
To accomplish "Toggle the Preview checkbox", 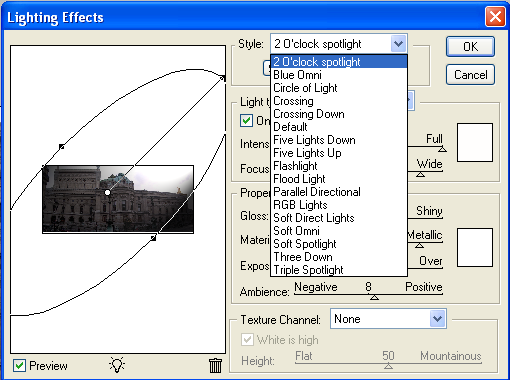I will (x=19, y=366).
